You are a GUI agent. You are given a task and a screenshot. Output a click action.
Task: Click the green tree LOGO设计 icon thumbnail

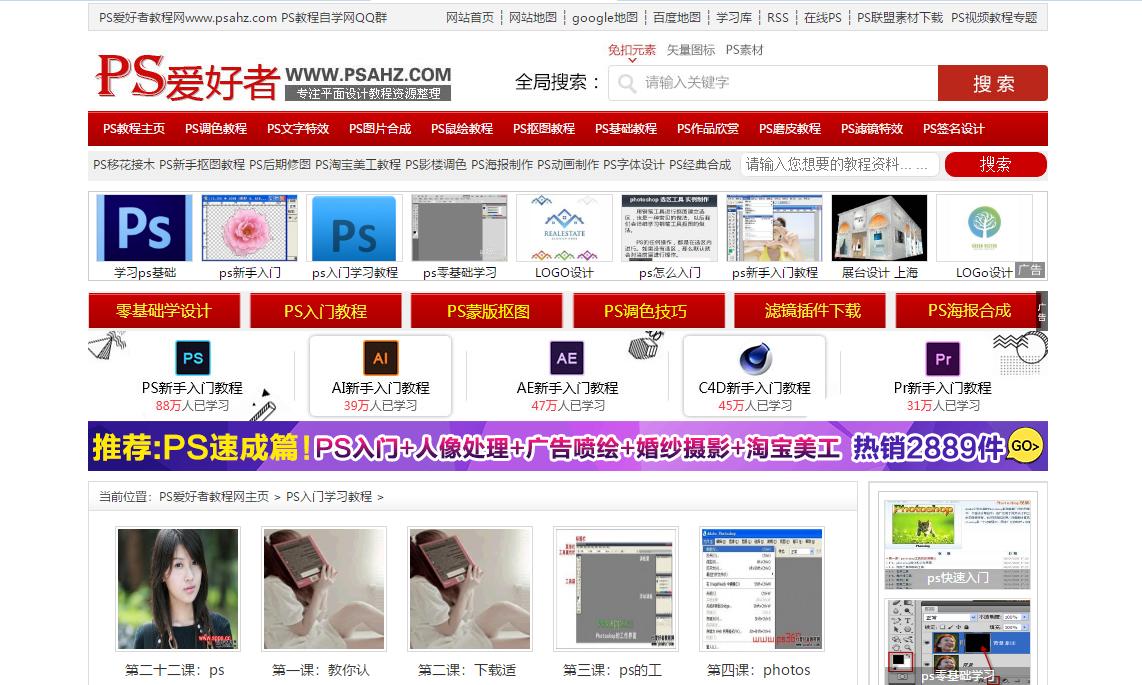click(983, 230)
